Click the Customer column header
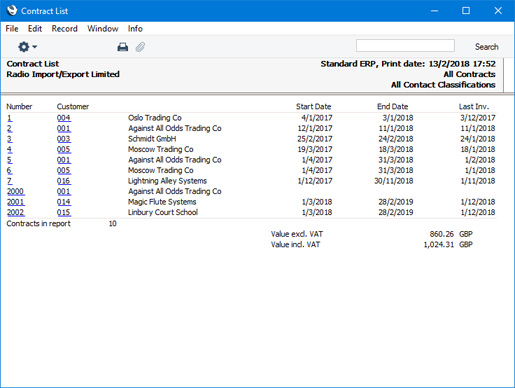515x388 pixels. click(73, 107)
